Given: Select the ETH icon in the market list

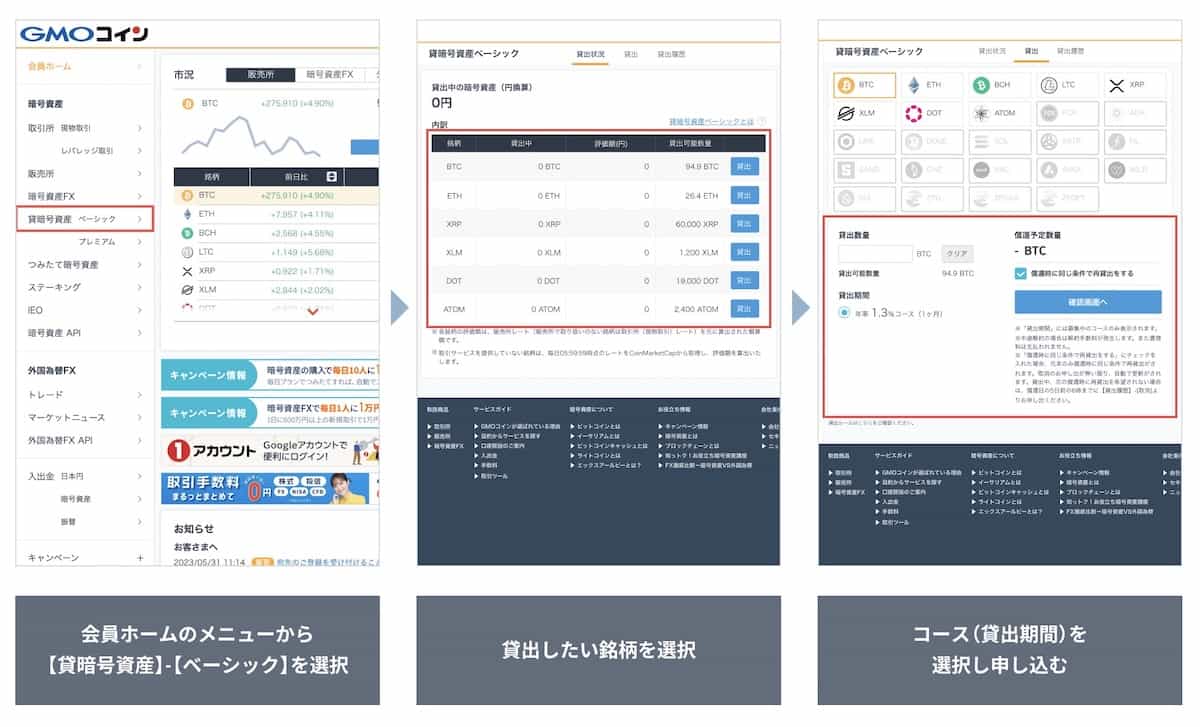Looking at the screenshot, I should coord(186,214).
